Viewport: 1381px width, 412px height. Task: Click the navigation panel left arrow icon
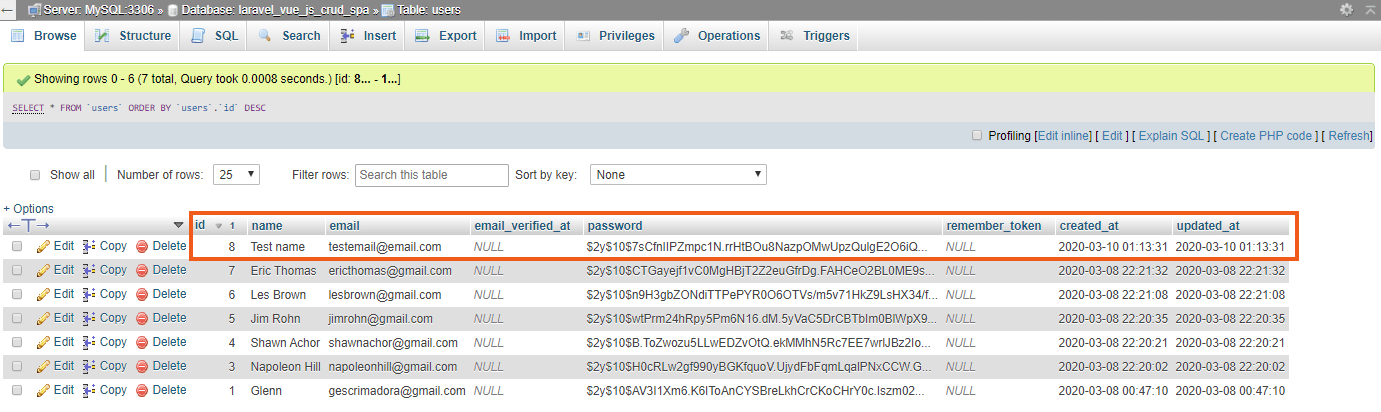tap(8, 9)
